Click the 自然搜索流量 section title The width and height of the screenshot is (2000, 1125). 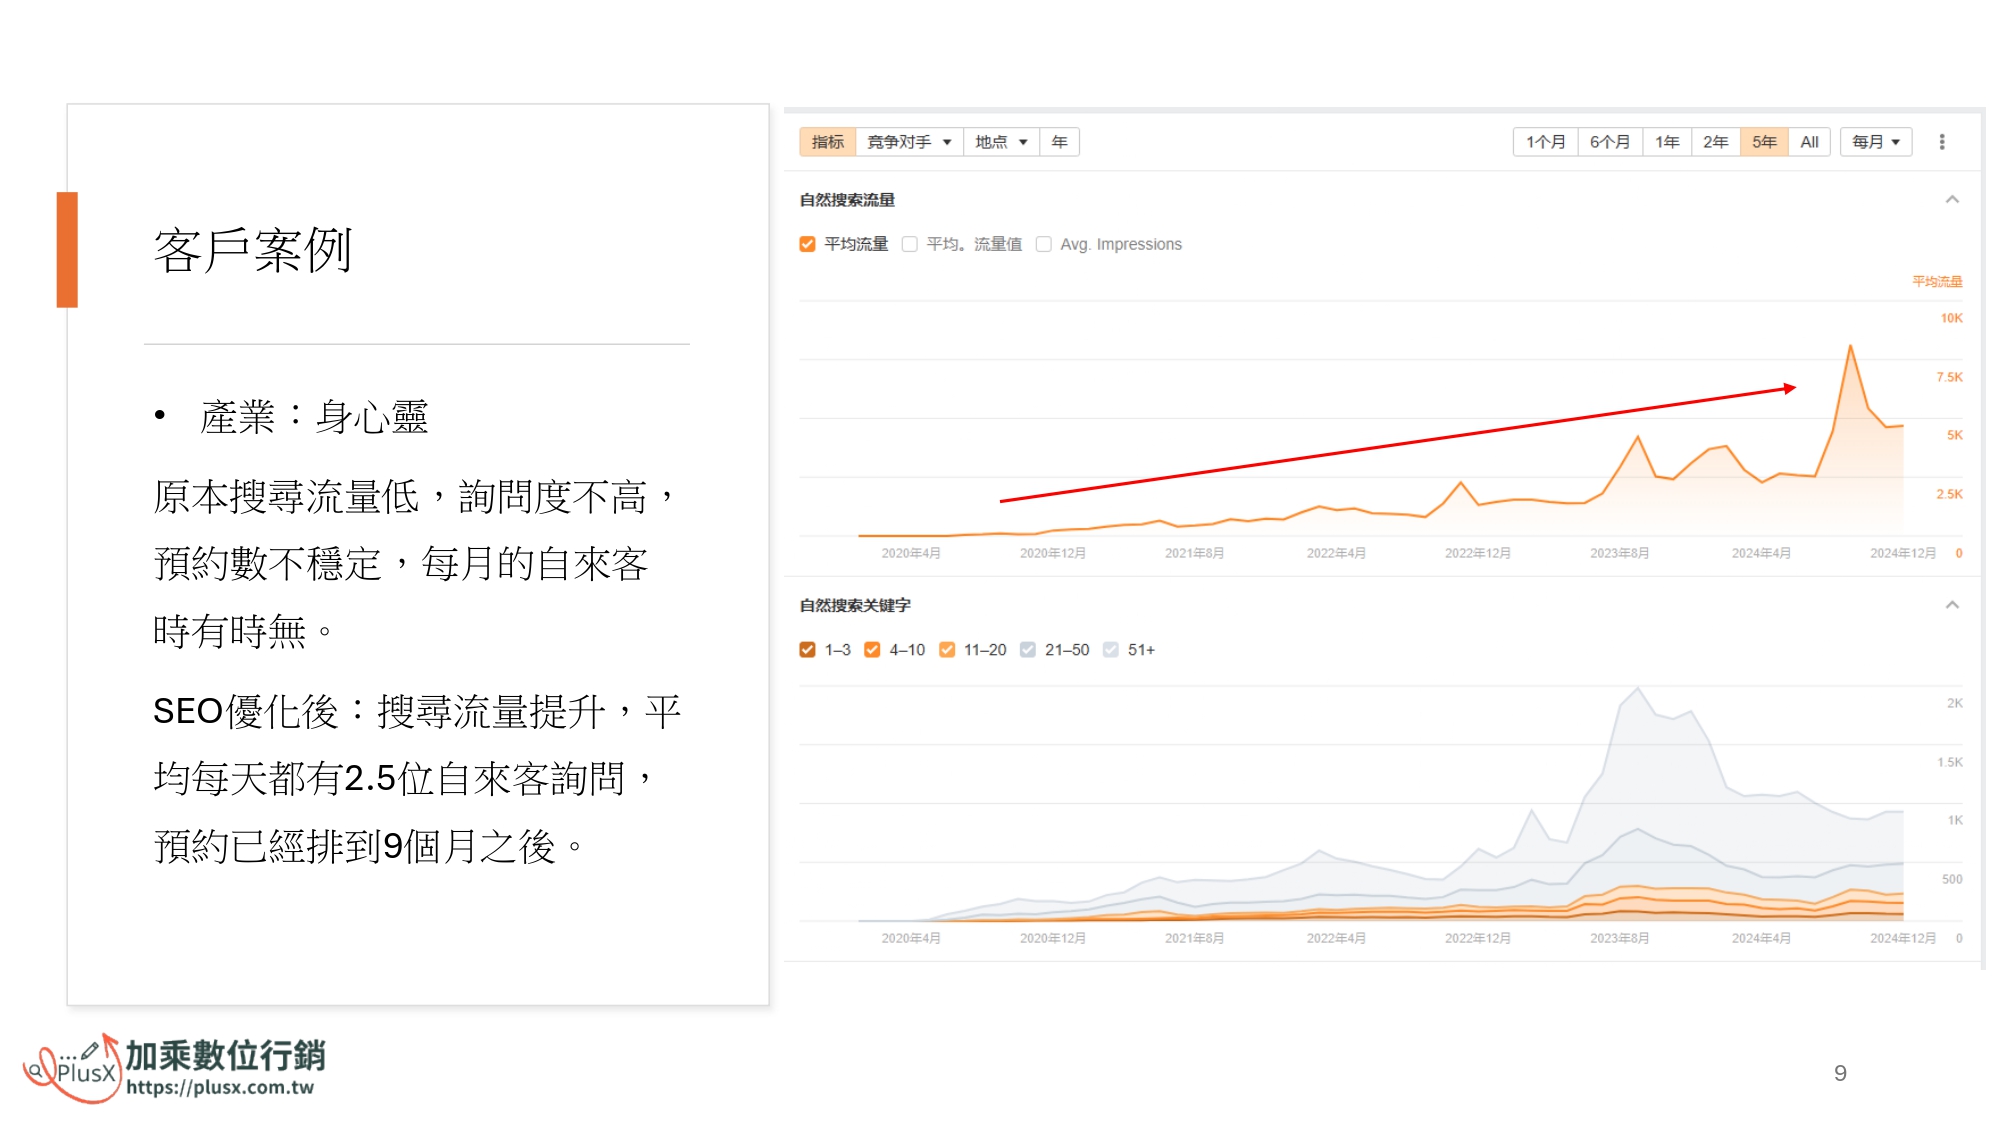tap(847, 200)
